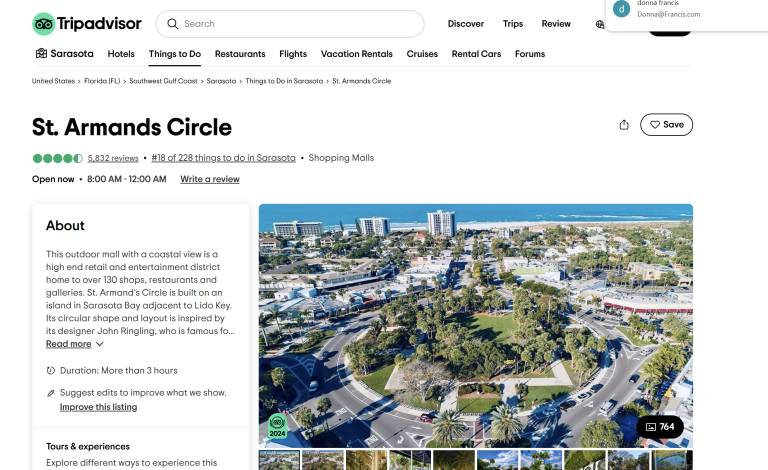Image resolution: width=768 pixels, height=470 pixels.
Task: Open the Discover menu
Action: [x=465, y=24]
